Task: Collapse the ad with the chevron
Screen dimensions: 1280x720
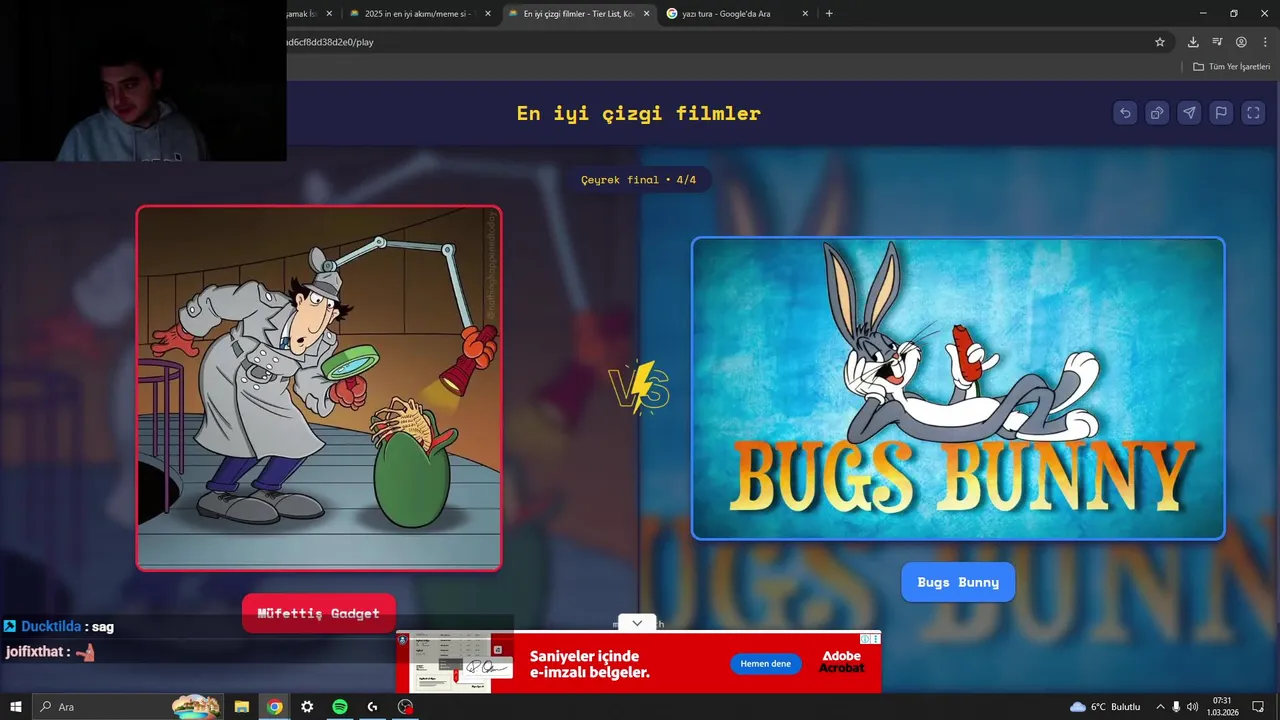Action: [637, 623]
